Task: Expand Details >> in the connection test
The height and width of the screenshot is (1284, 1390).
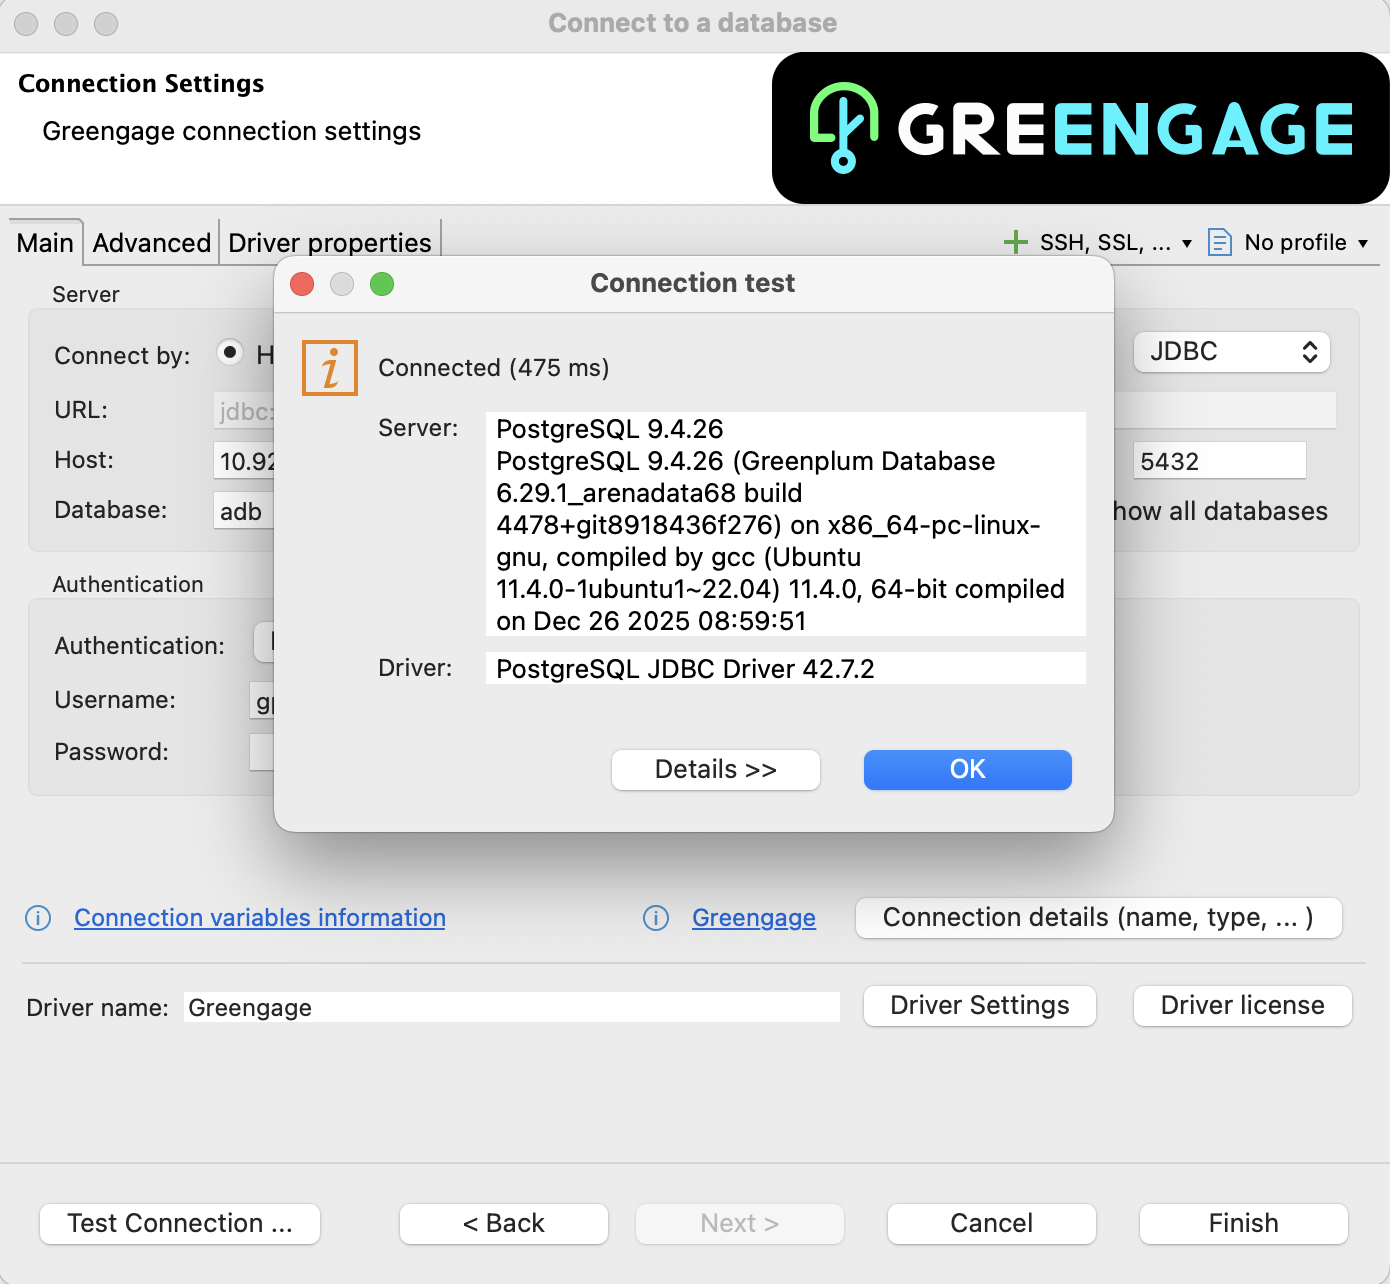Action: [x=715, y=770]
